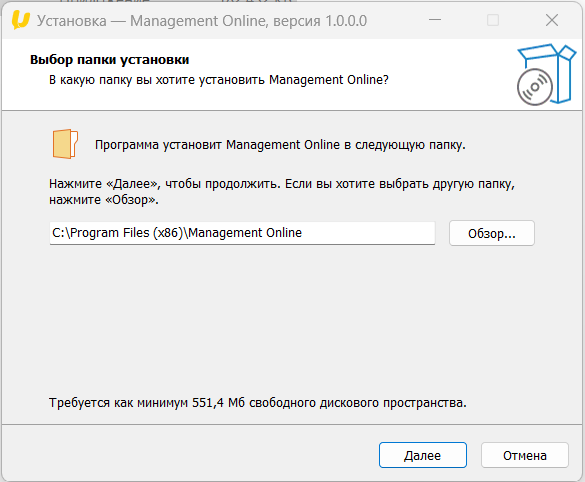Cancel setup with Отмена button
The height and width of the screenshot is (482, 585).
pyautogui.click(x=525, y=455)
